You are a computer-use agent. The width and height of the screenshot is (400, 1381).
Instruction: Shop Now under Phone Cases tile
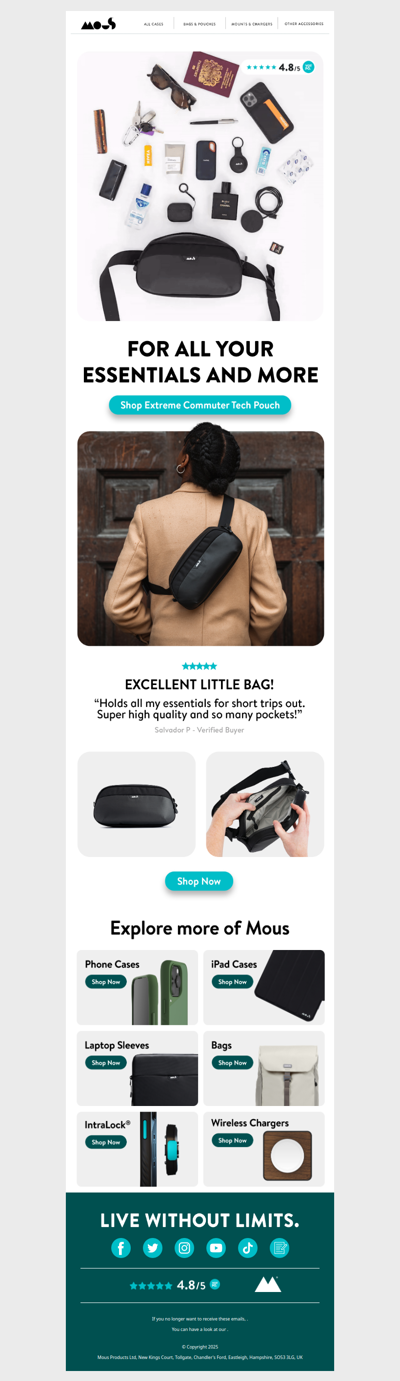[x=106, y=982]
